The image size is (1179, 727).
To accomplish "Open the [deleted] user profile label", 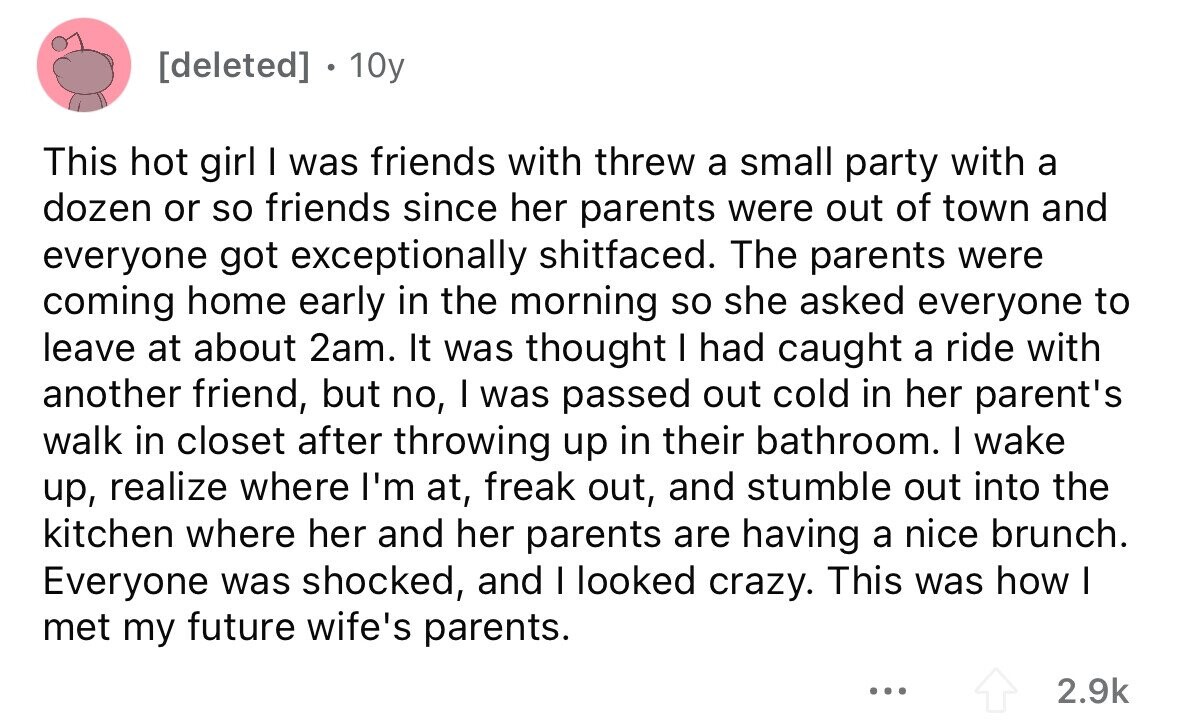I will (234, 65).
